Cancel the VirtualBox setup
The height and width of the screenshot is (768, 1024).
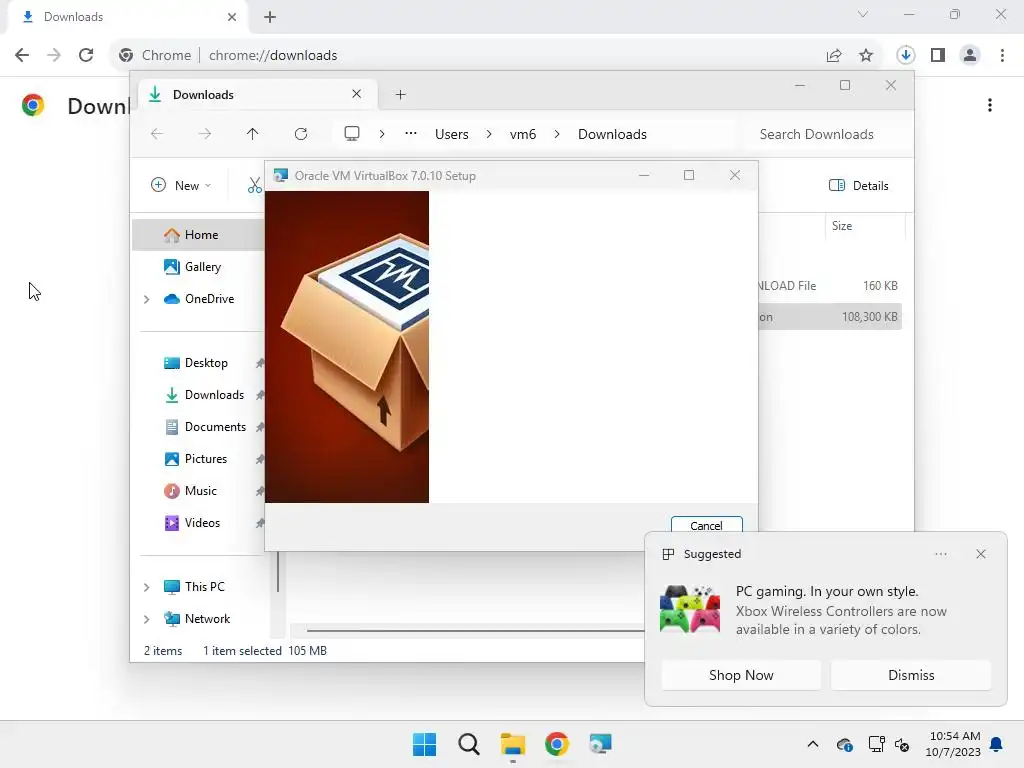click(x=706, y=526)
